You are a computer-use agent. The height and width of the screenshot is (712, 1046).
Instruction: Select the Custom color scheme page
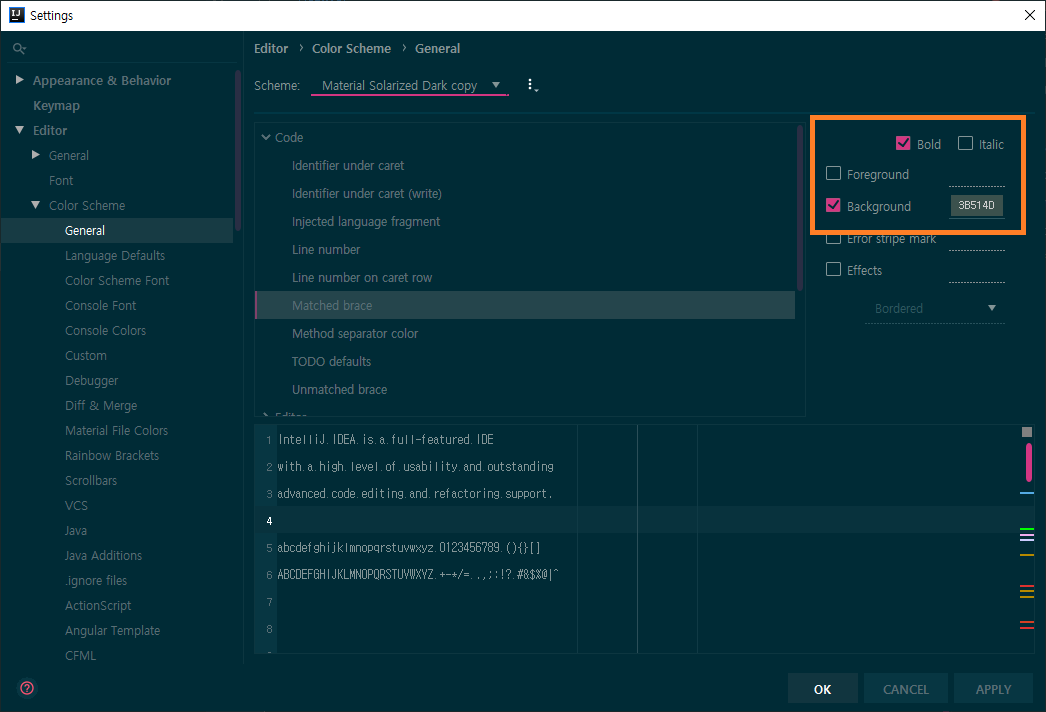click(x=85, y=356)
